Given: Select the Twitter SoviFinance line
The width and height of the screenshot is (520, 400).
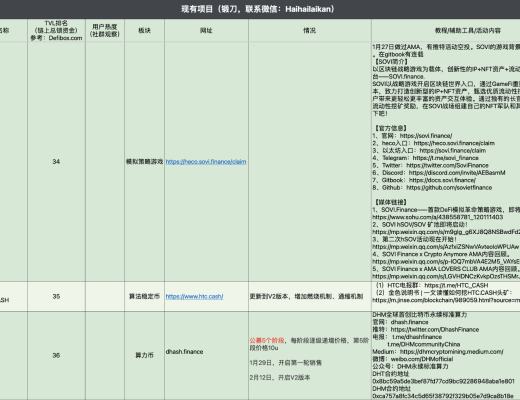Looking at the screenshot, I should click(431, 165).
